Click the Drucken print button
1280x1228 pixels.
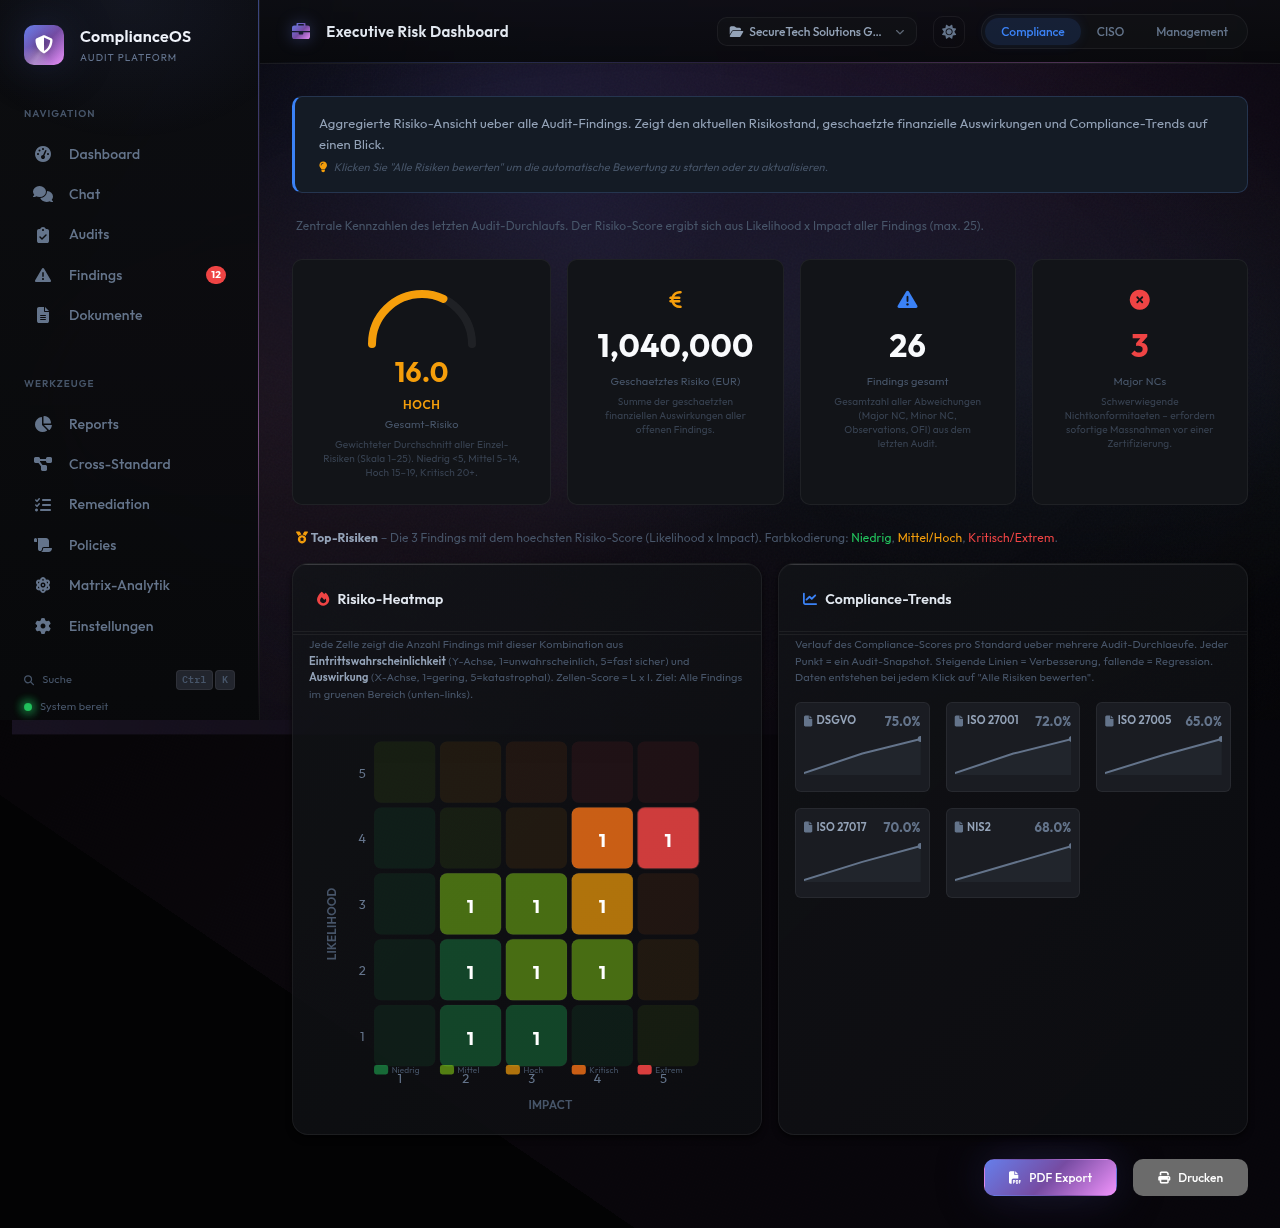[x=1190, y=1177]
